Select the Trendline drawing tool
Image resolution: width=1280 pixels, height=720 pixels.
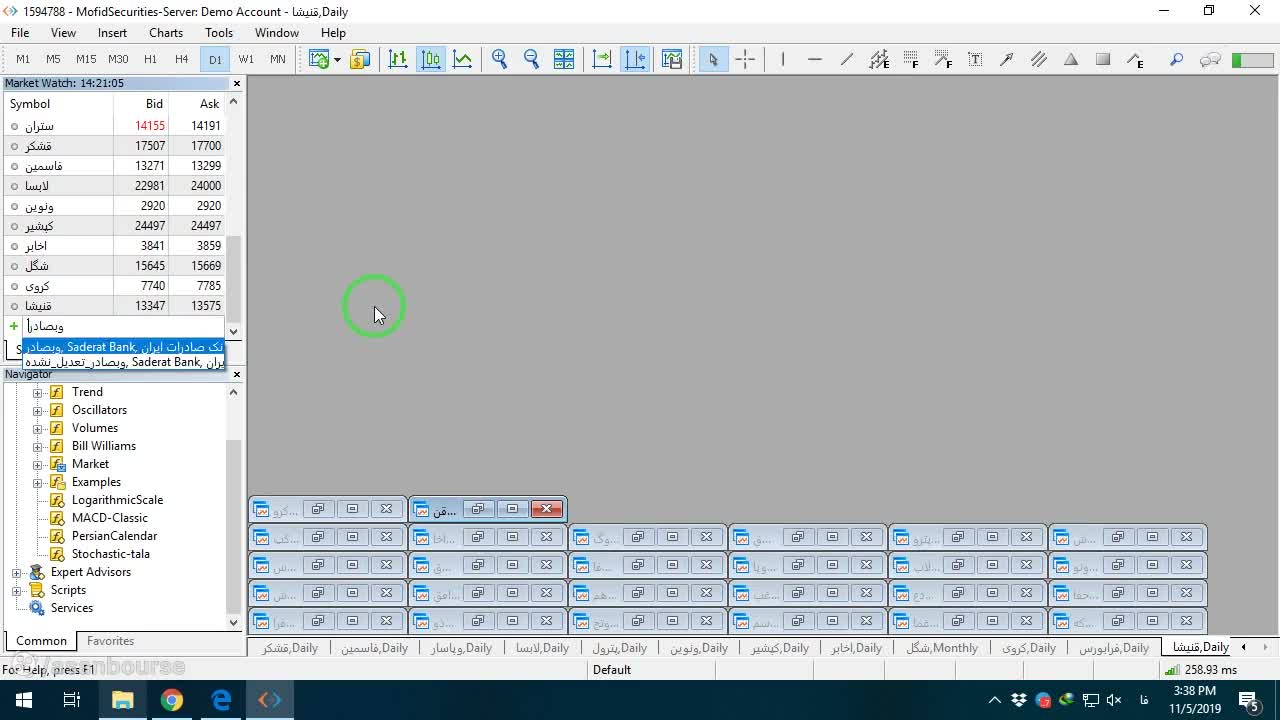coord(847,60)
